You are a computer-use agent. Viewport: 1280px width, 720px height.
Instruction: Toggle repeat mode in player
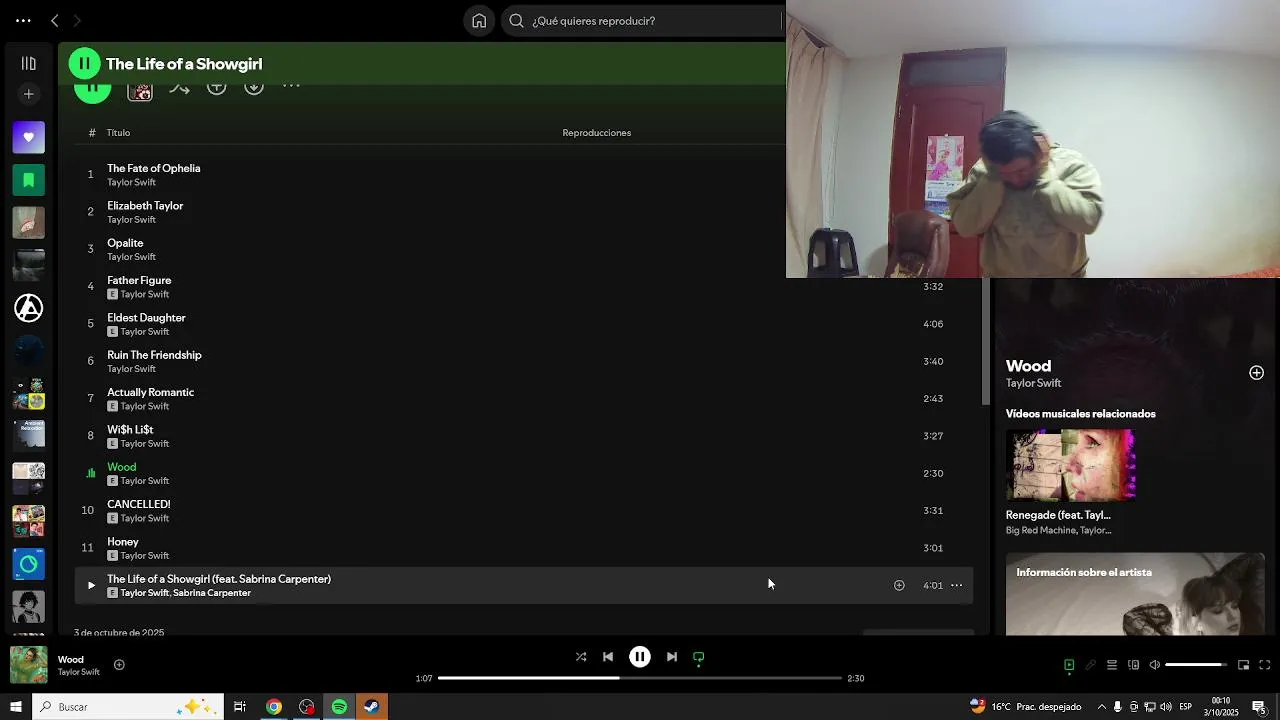pyautogui.click(x=699, y=657)
